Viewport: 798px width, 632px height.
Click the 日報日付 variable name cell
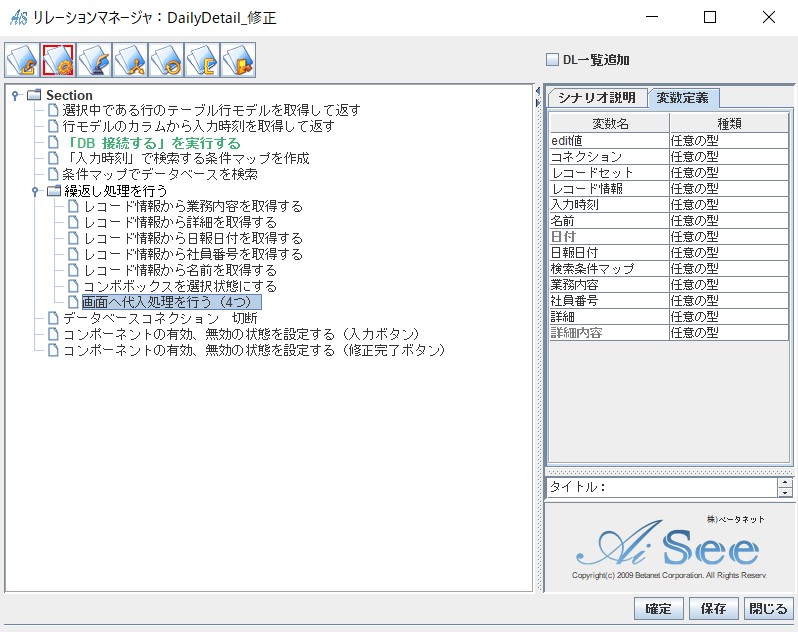[610, 253]
